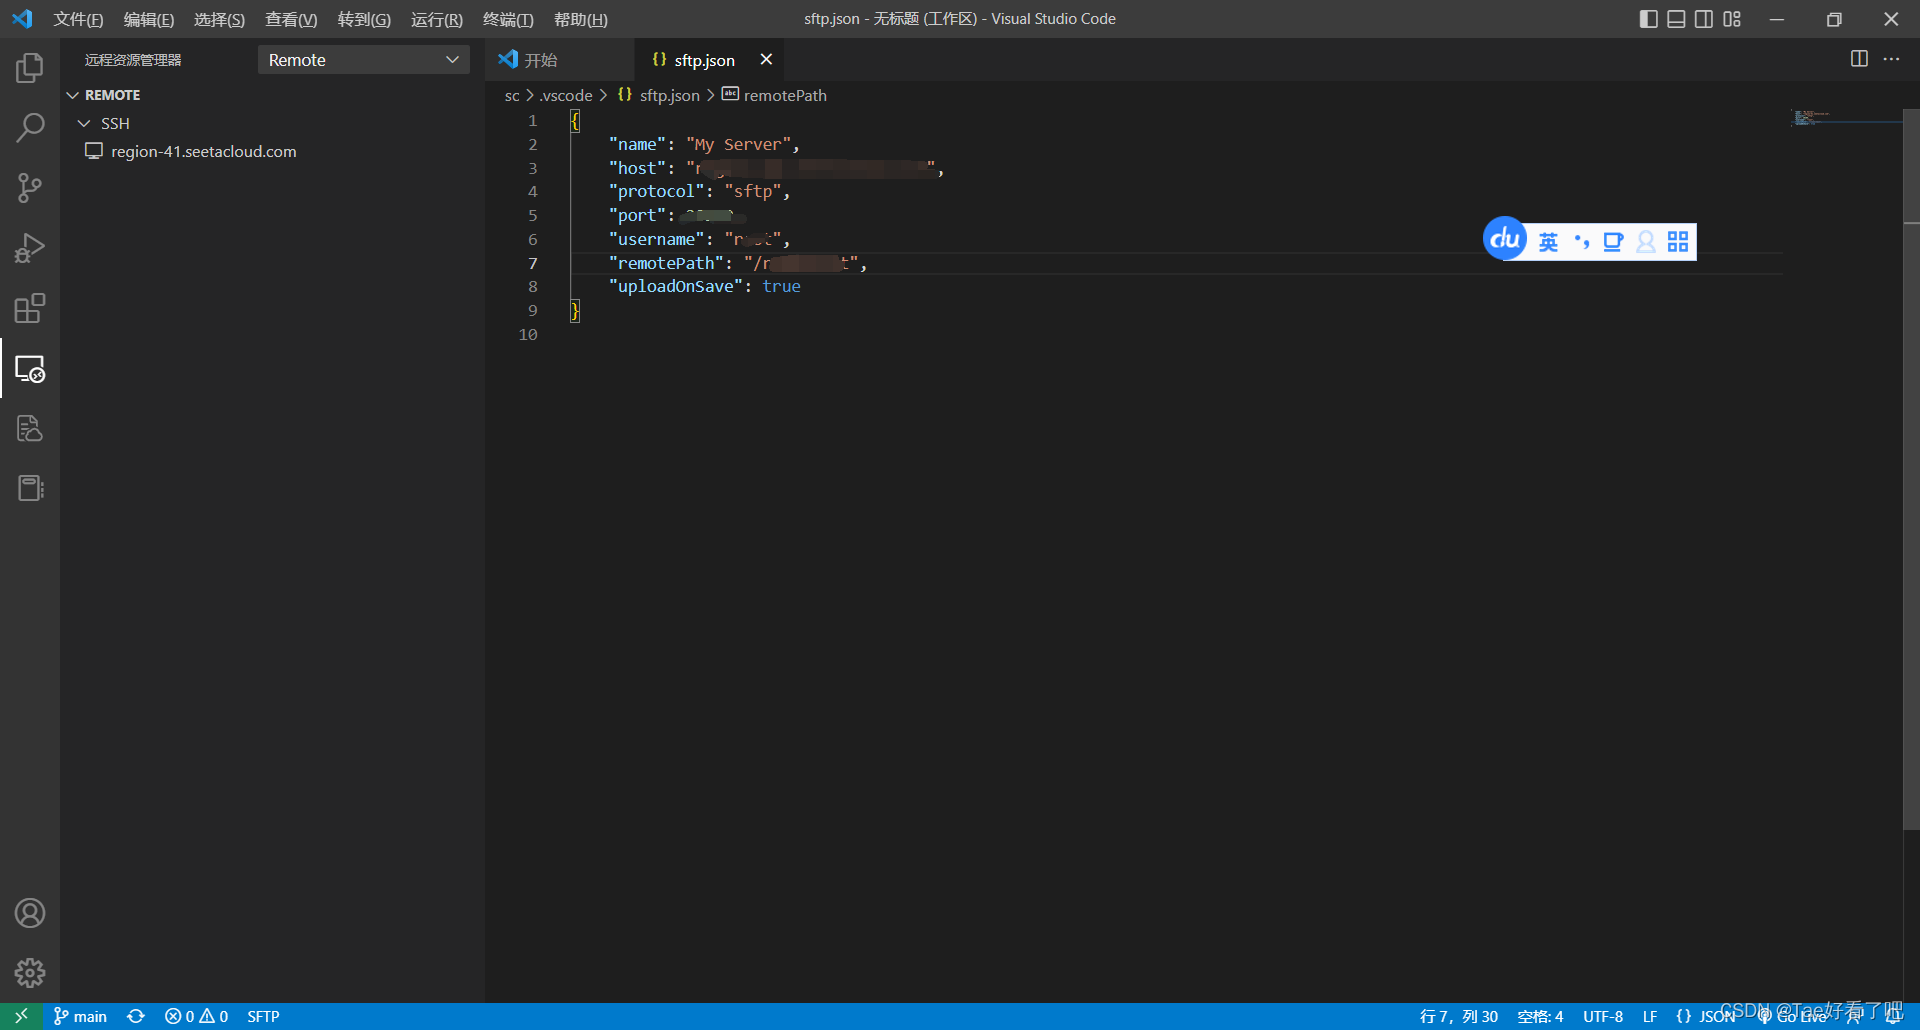This screenshot has width=1920, height=1030.
Task: Click SFTP in the status bar
Action: (263, 1016)
